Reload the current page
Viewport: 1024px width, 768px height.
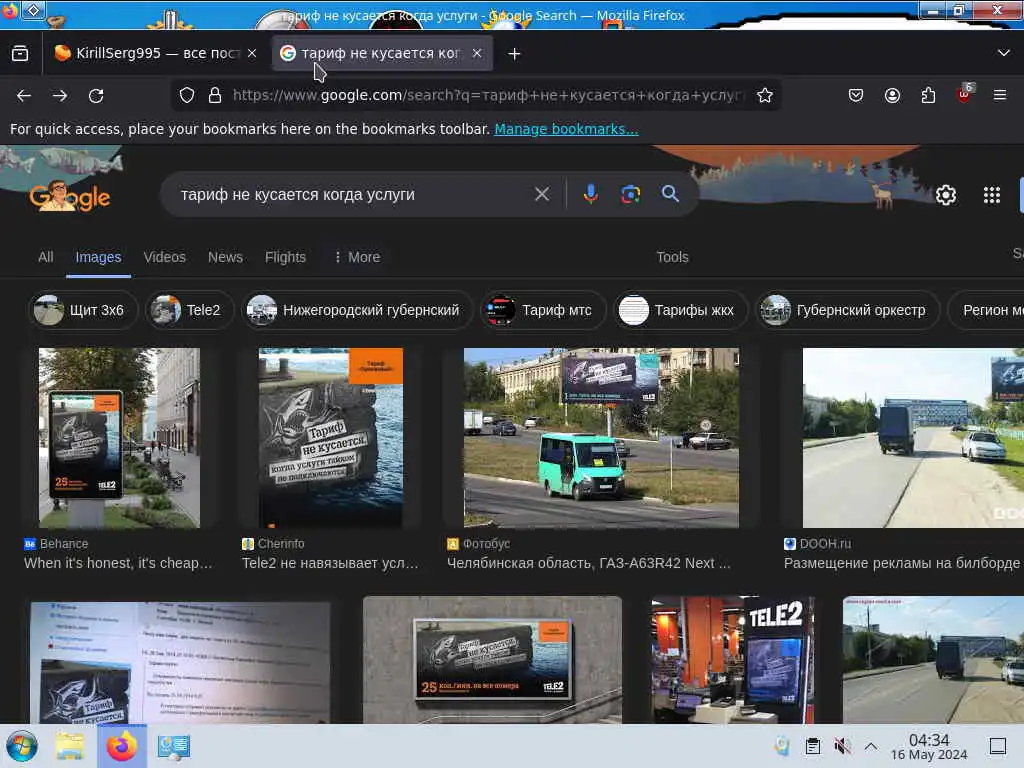click(96, 96)
